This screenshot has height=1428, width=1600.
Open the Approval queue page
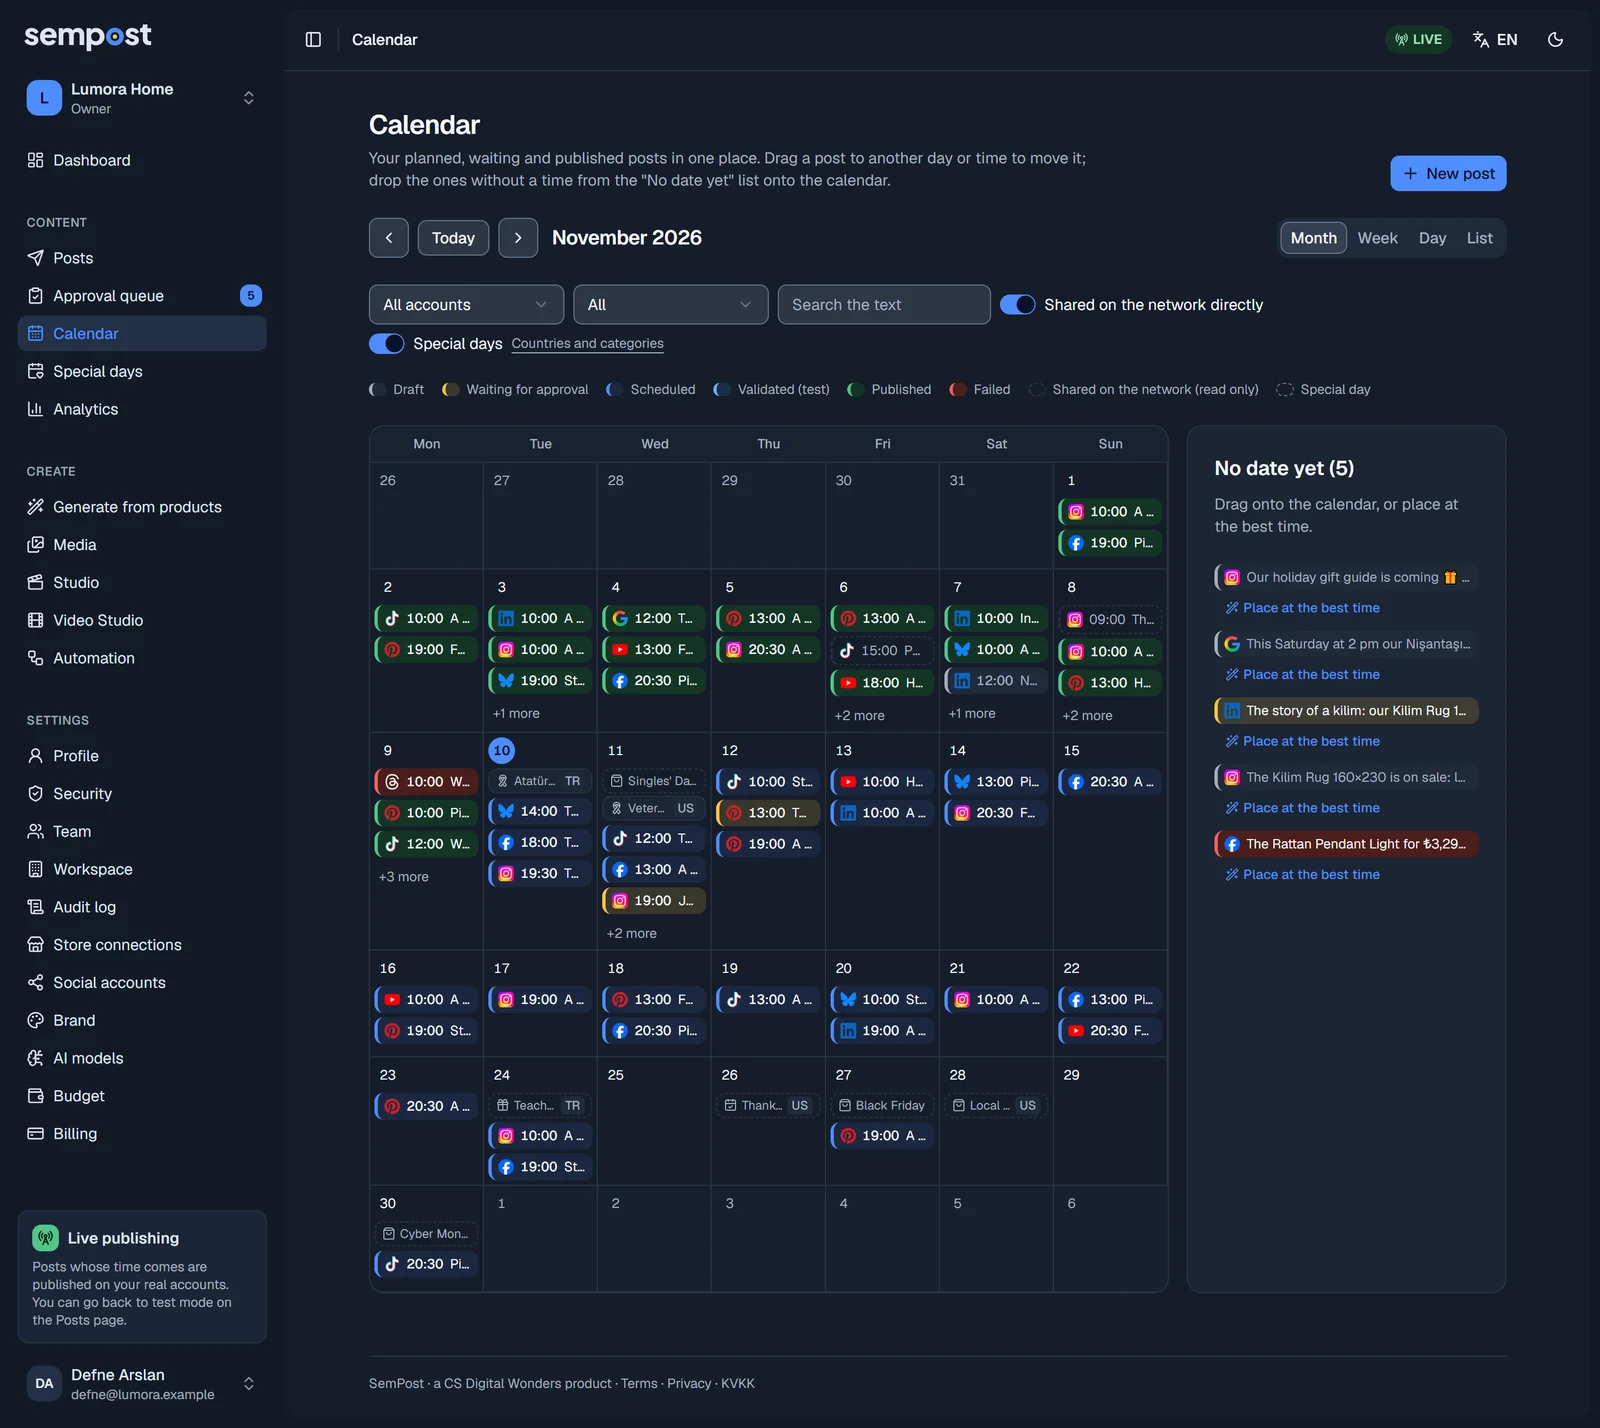click(x=142, y=296)
